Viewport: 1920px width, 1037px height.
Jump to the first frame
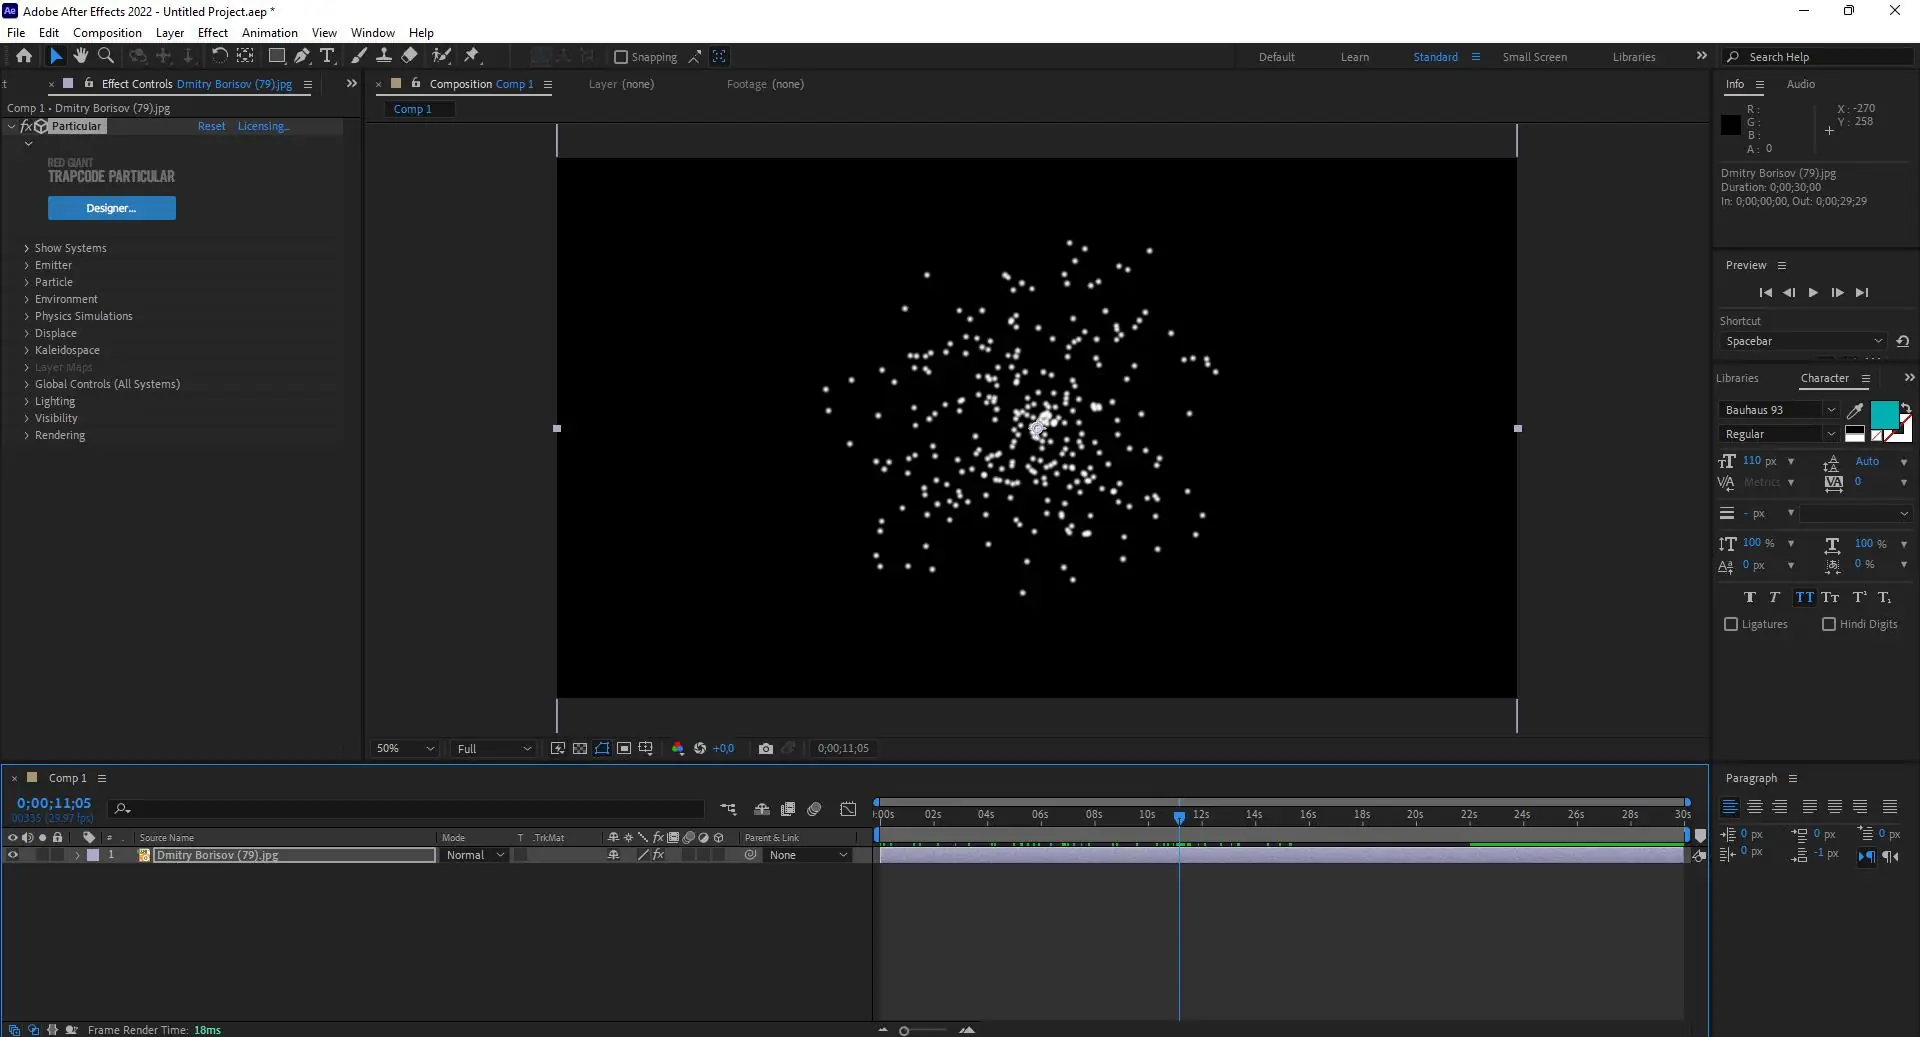click(1765, 293)
